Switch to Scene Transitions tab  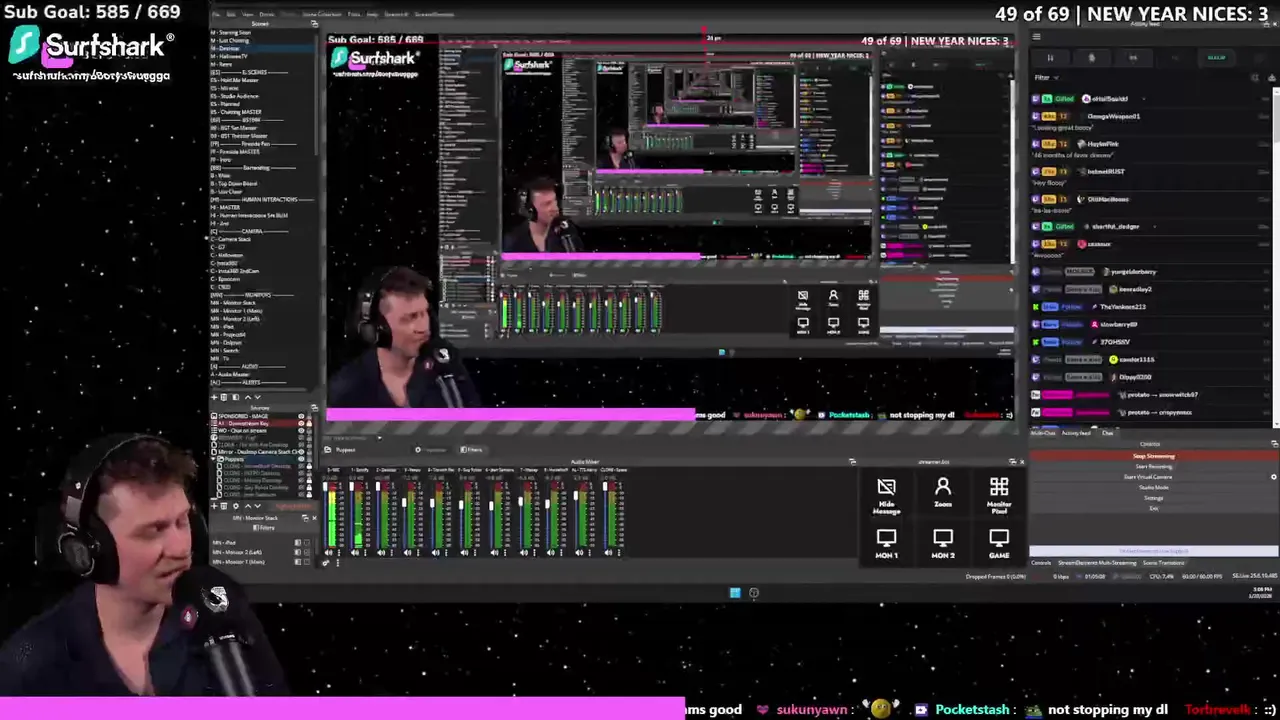point(1164,563)
